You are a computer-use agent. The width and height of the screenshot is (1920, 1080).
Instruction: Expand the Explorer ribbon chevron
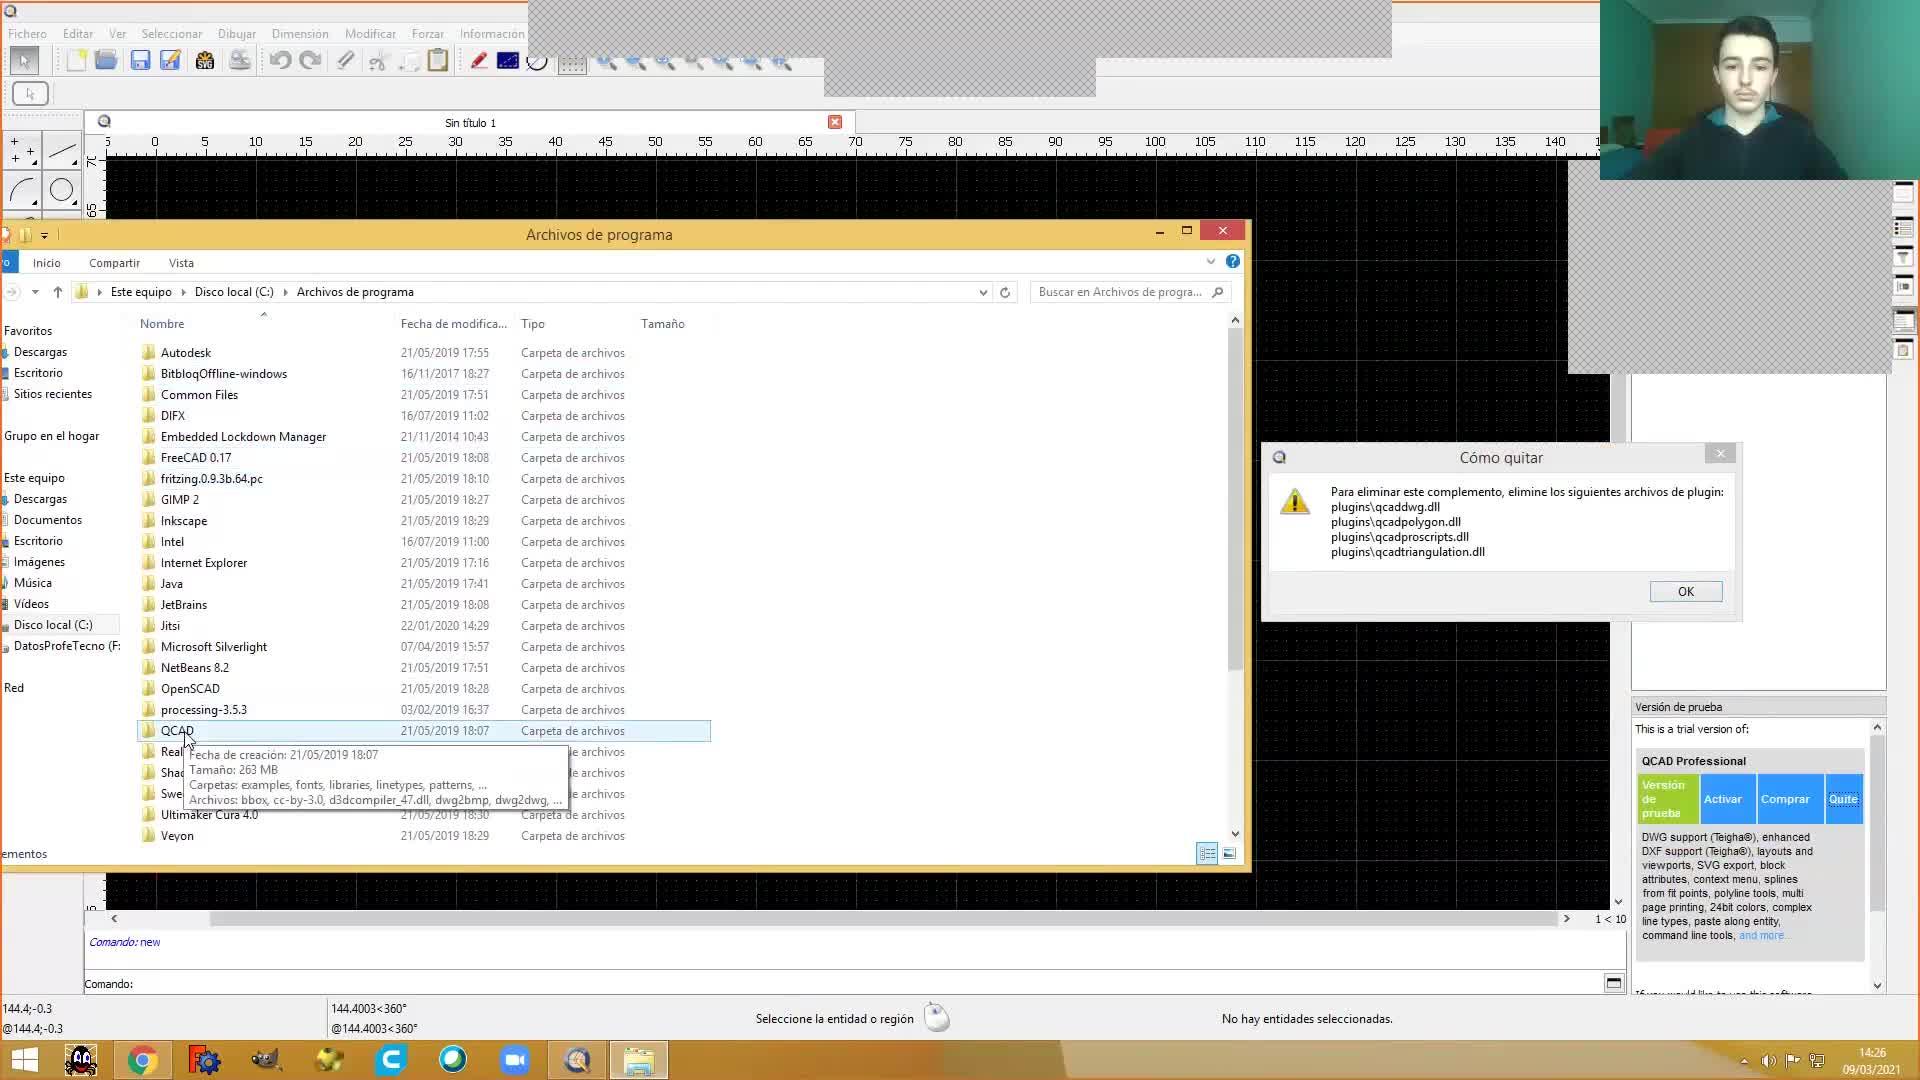pos(1210,262)
